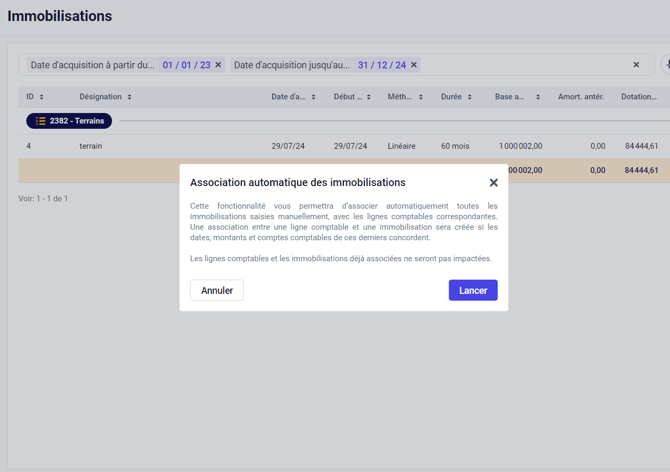Click the download icon at far right

666,65
